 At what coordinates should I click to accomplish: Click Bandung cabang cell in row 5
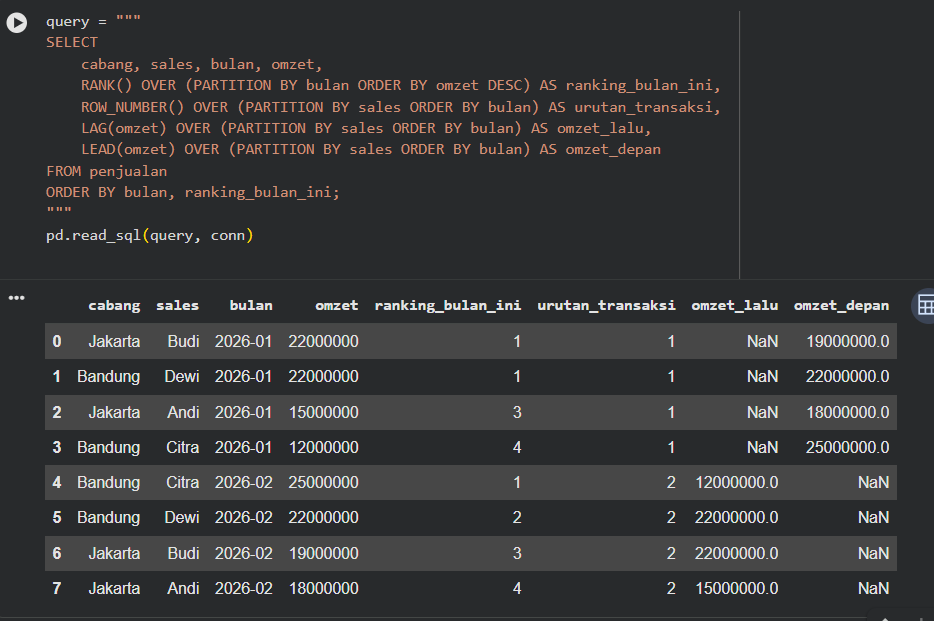click(108, 517)
